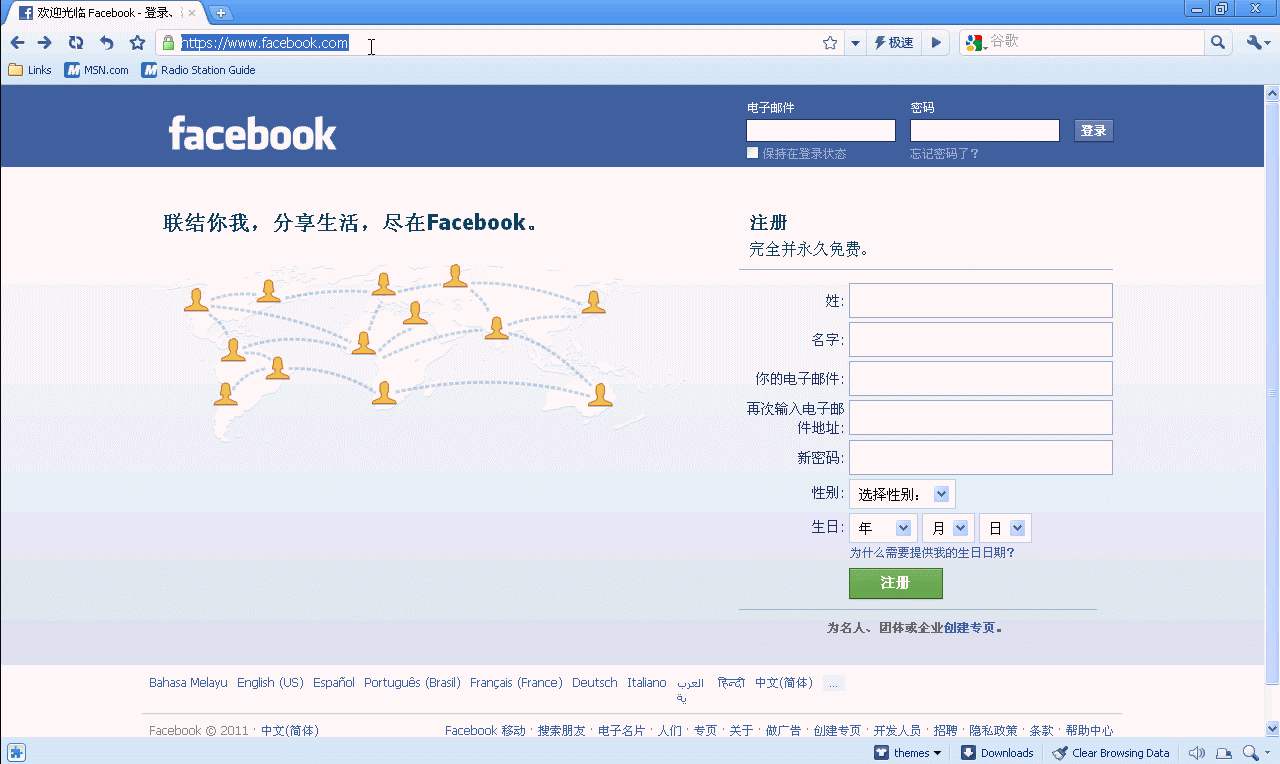Image resolution: width=1280 pixels, height=764 pixels.
Task: Click the undo/restore arrow icon in toolbar
Action: [106, 42]
